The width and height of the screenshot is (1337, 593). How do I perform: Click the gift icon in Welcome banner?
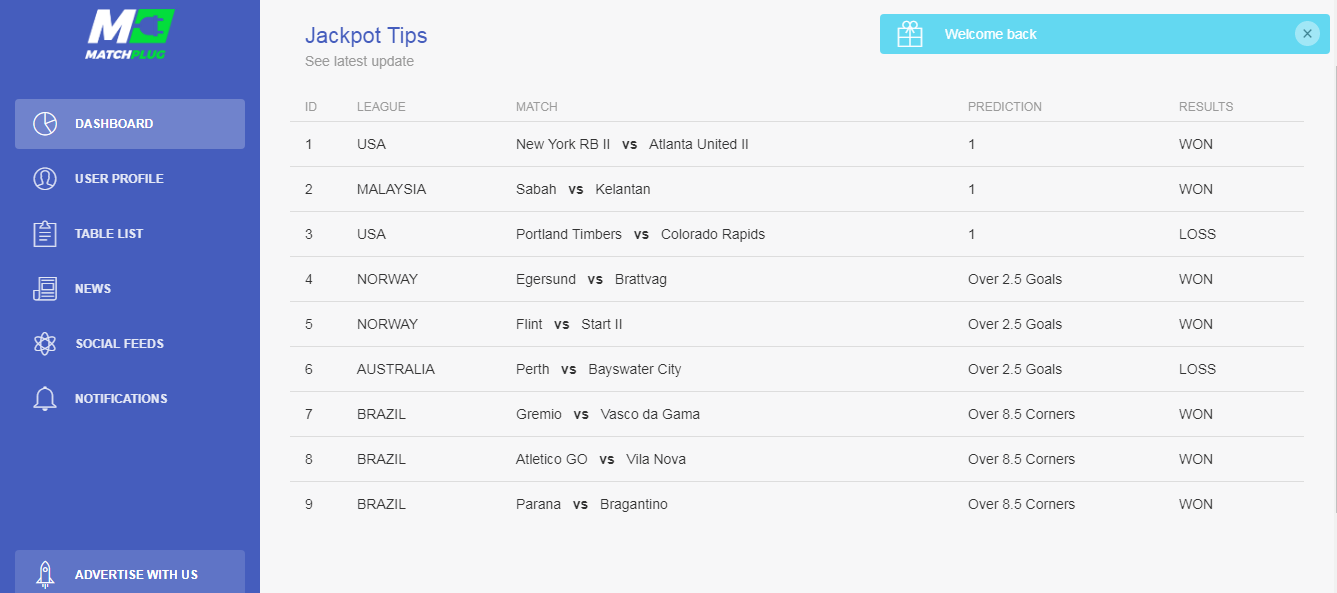(x=910, y=34)
